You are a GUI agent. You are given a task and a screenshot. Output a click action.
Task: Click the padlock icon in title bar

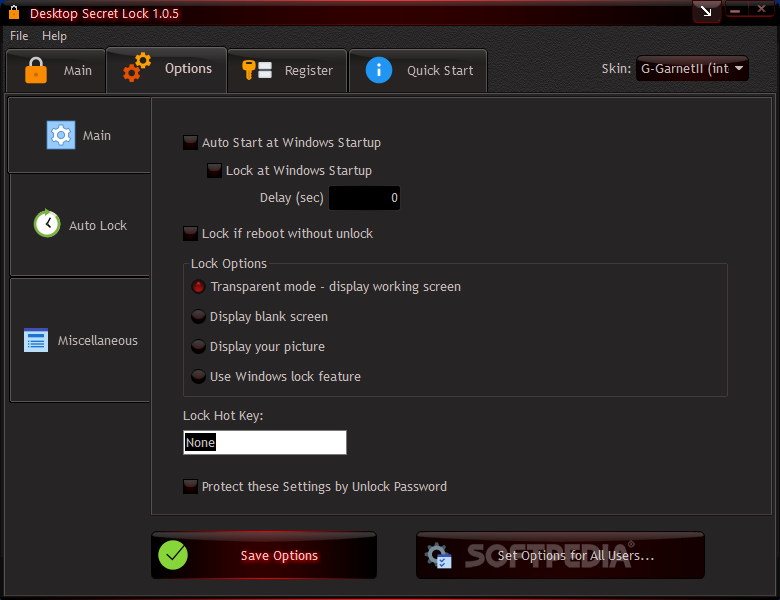pyautogui.click(x=14, y=12)
